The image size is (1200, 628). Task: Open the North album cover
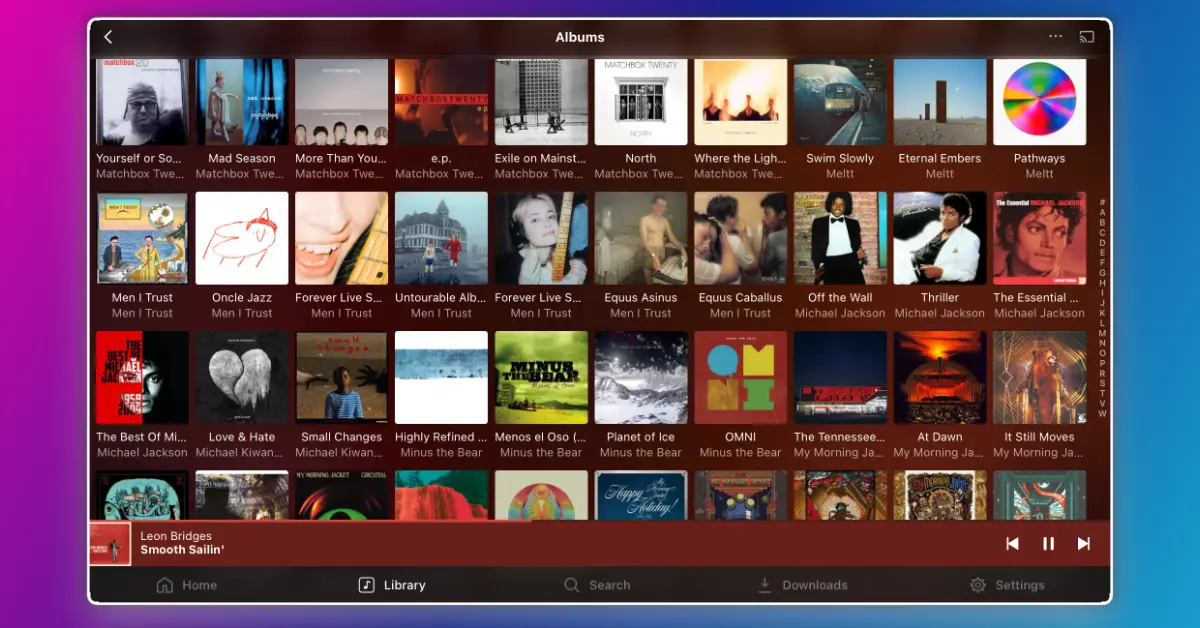641,102
